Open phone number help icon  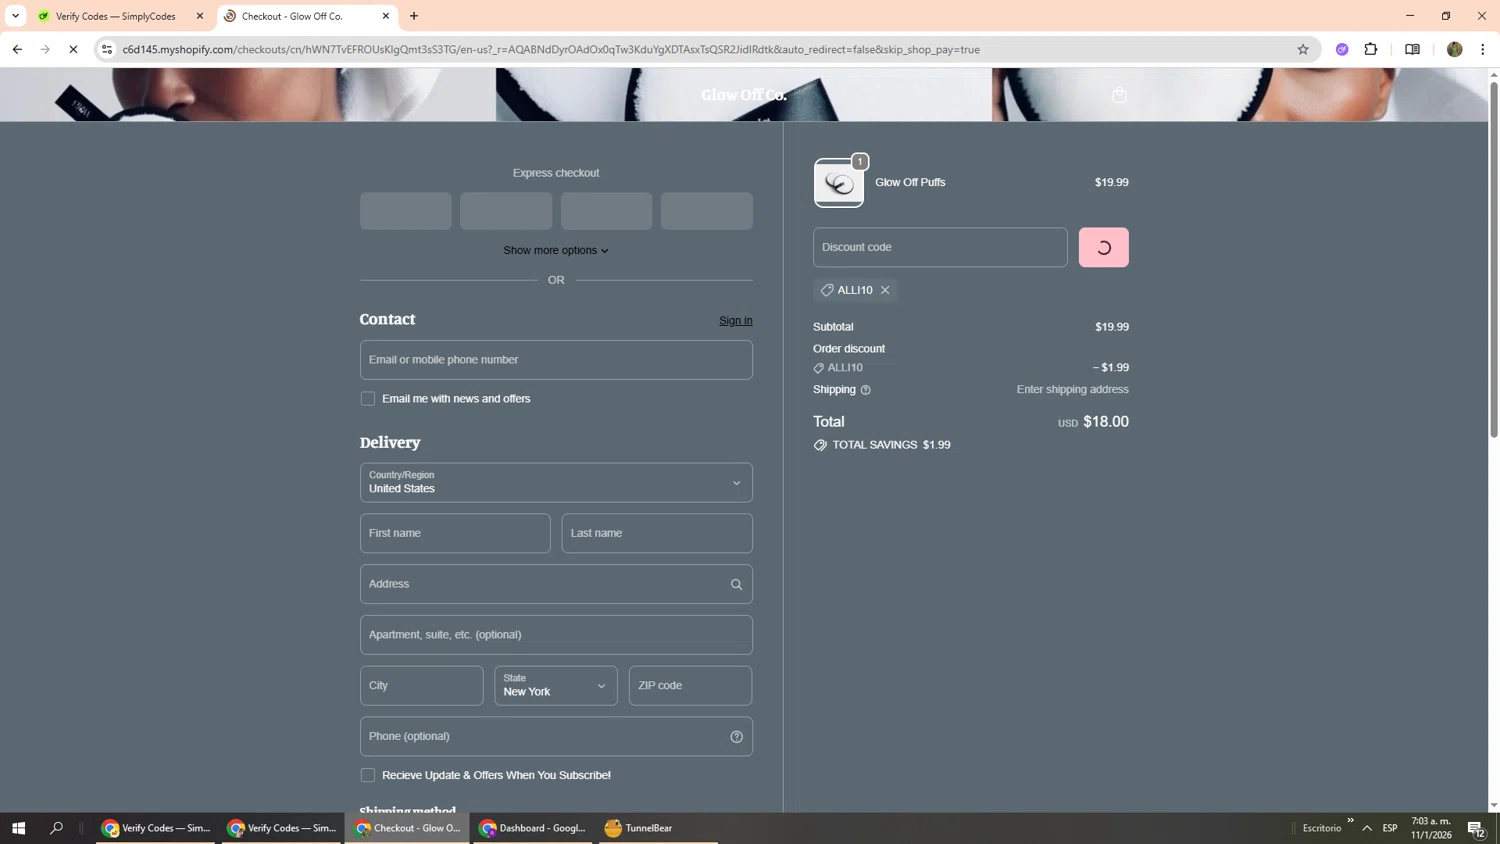736,737
